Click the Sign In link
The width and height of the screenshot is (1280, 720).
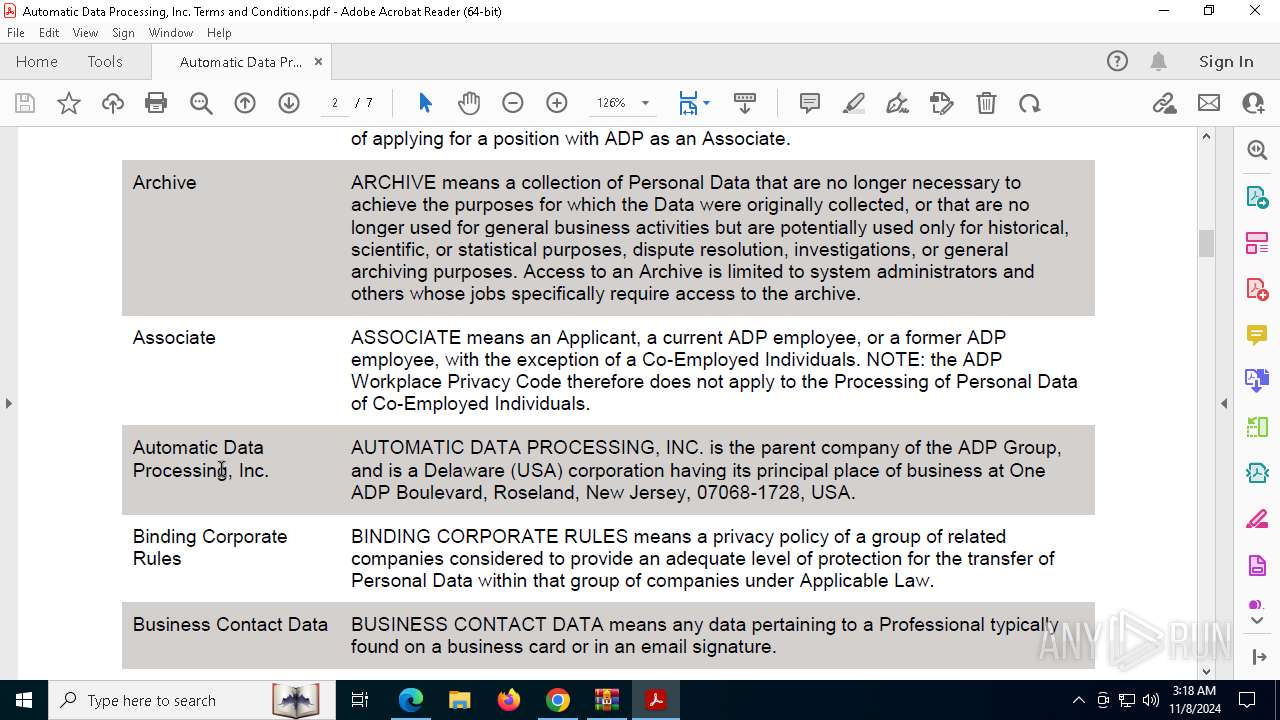(1226, 62)
